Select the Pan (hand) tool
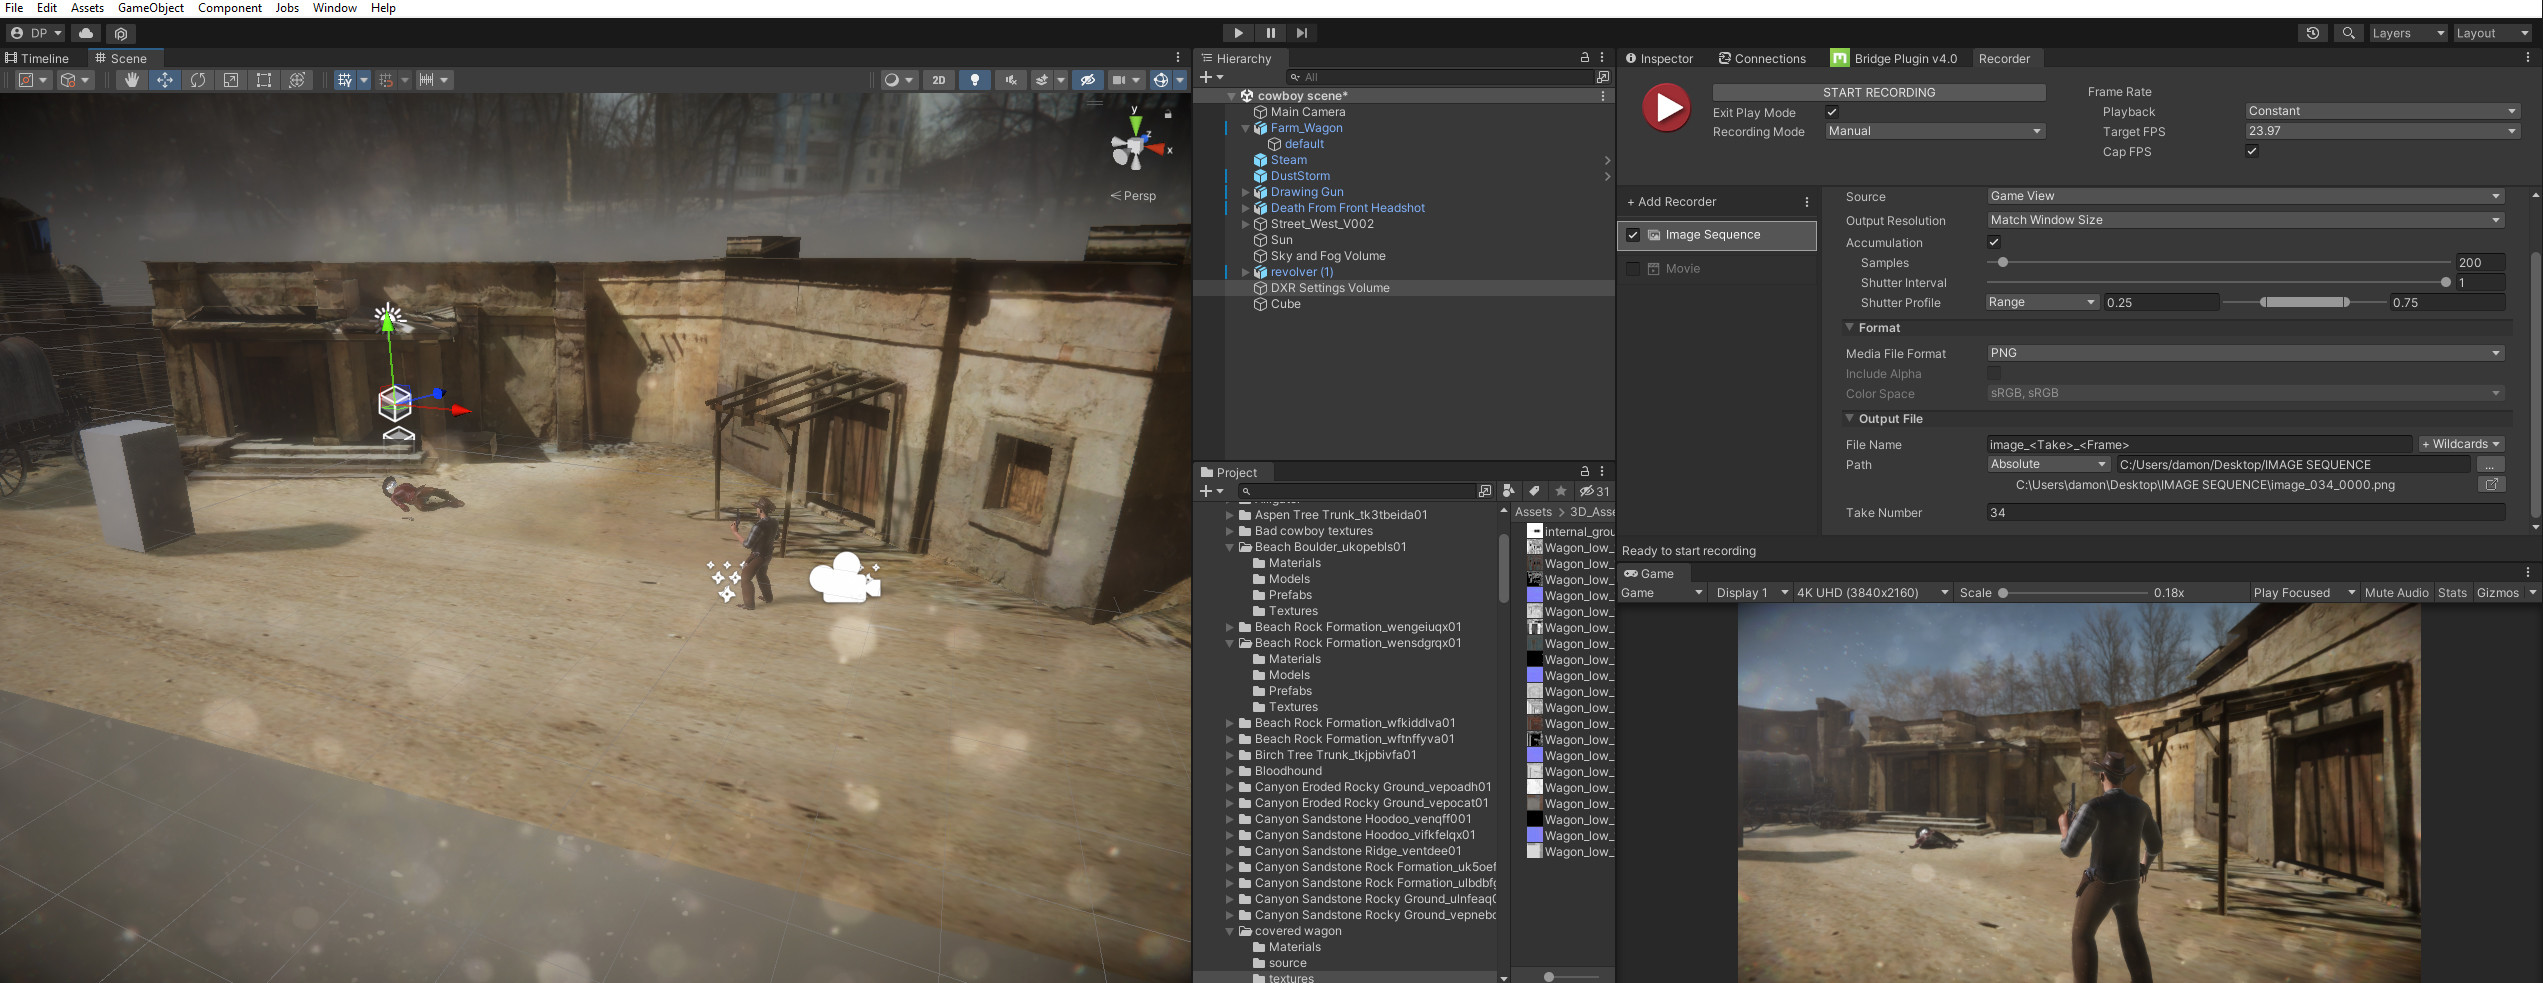2543x983 pixels. coord(132,80)
